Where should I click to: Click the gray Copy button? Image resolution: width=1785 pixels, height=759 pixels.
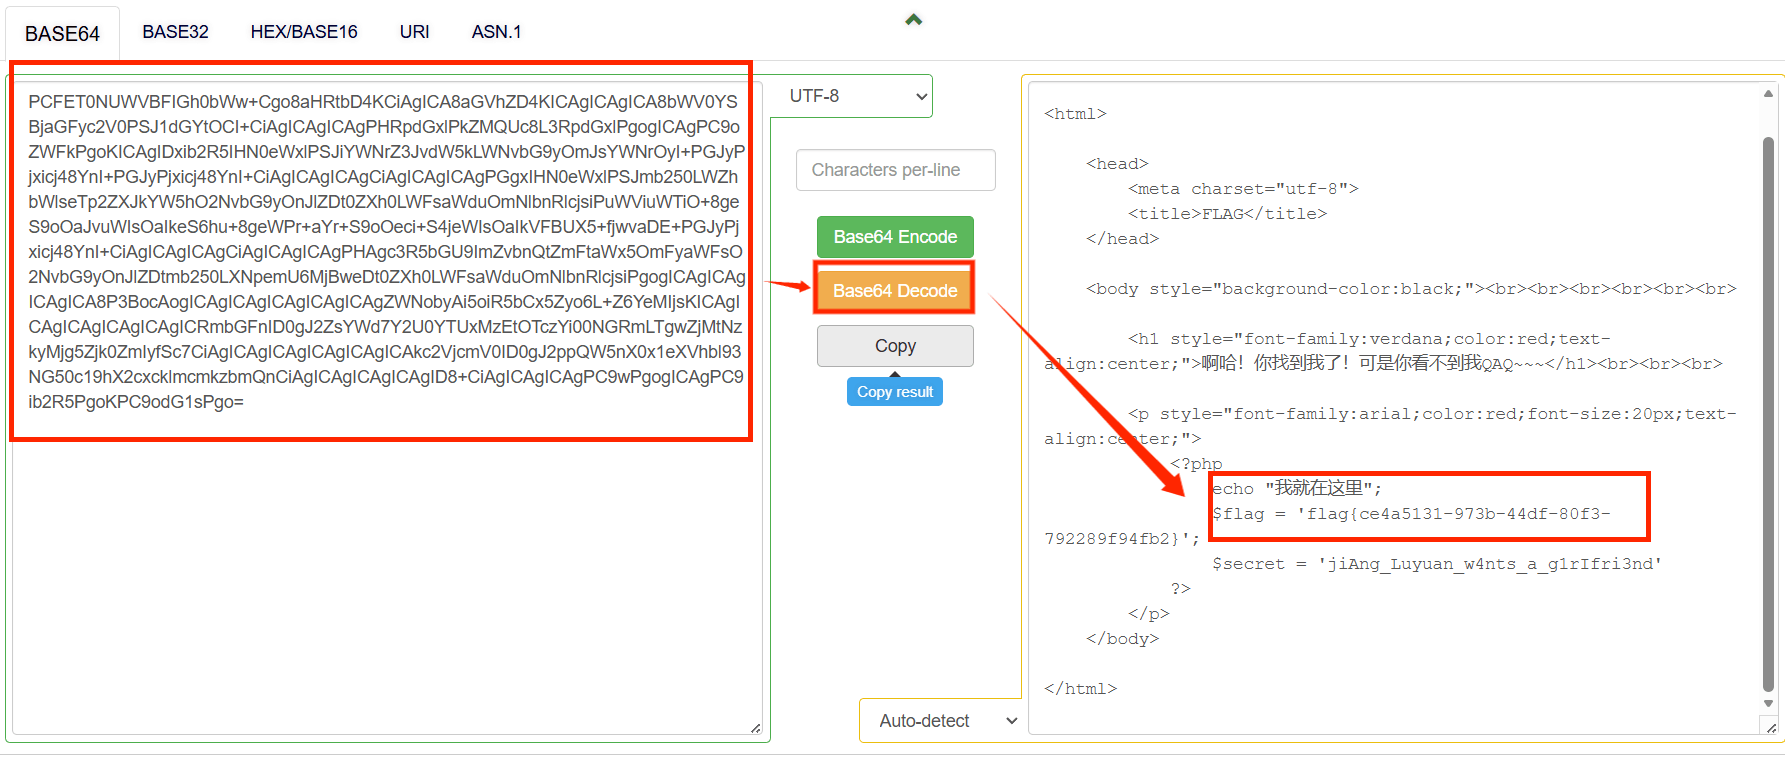(895, 346)
